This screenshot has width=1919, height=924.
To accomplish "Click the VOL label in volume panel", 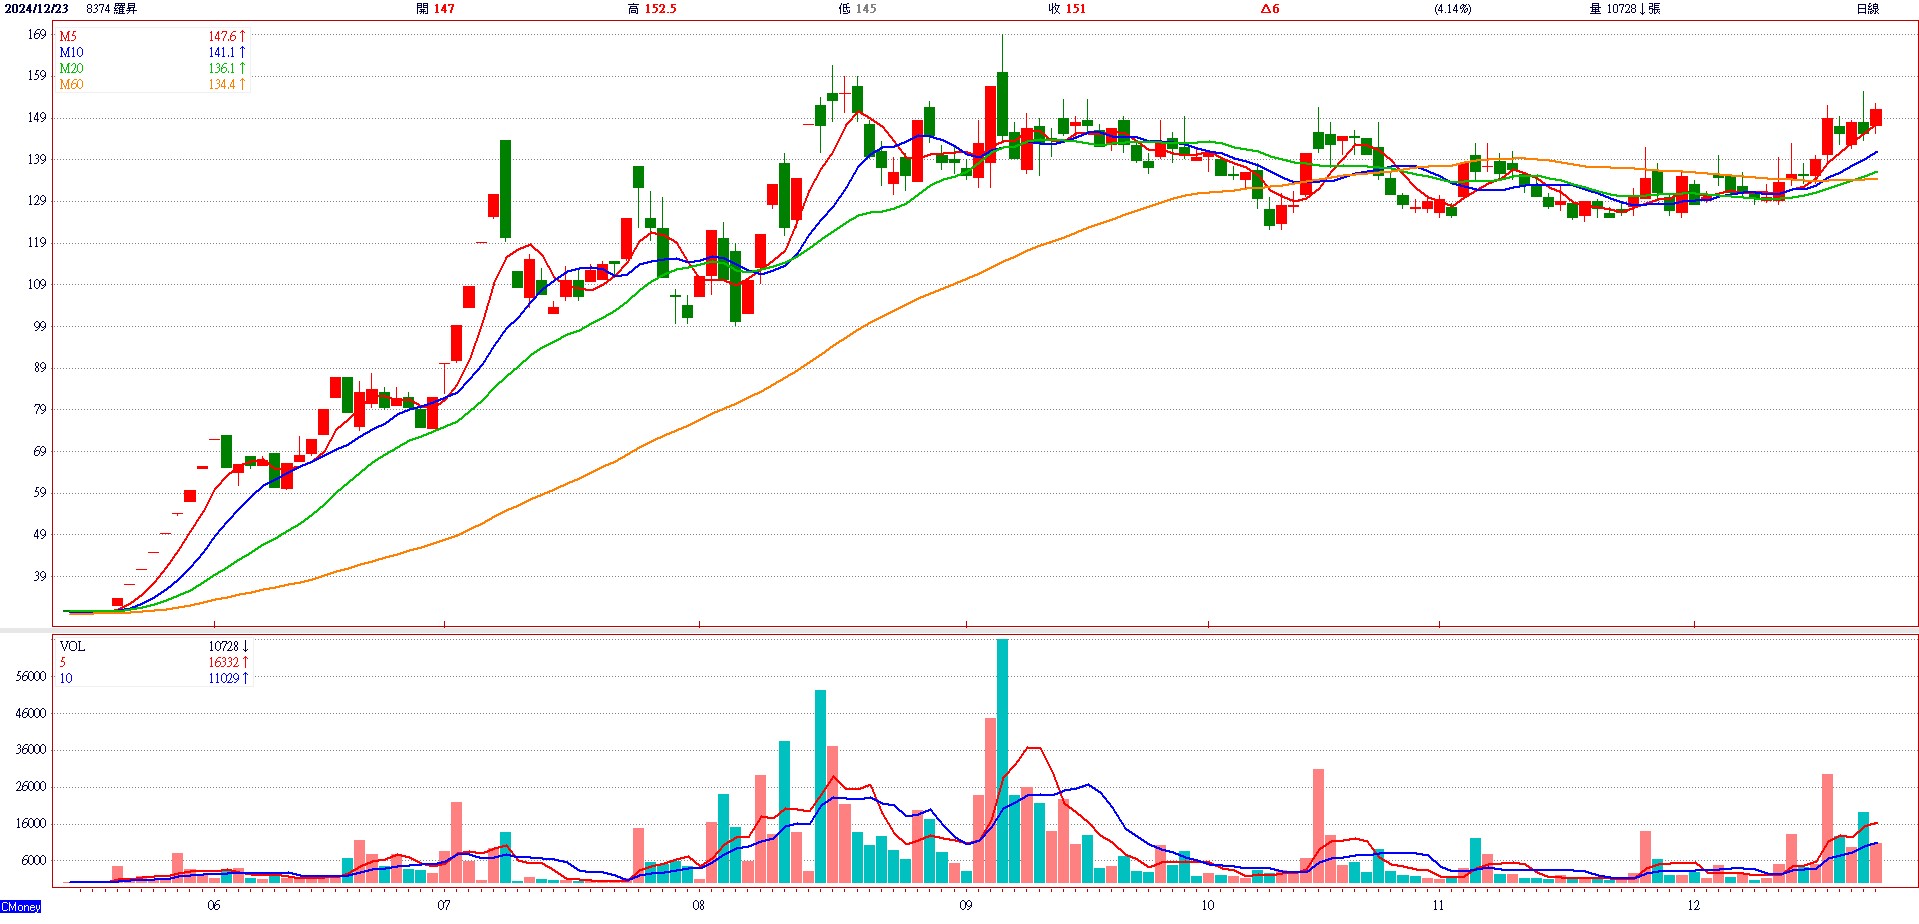I will (72, 646).
